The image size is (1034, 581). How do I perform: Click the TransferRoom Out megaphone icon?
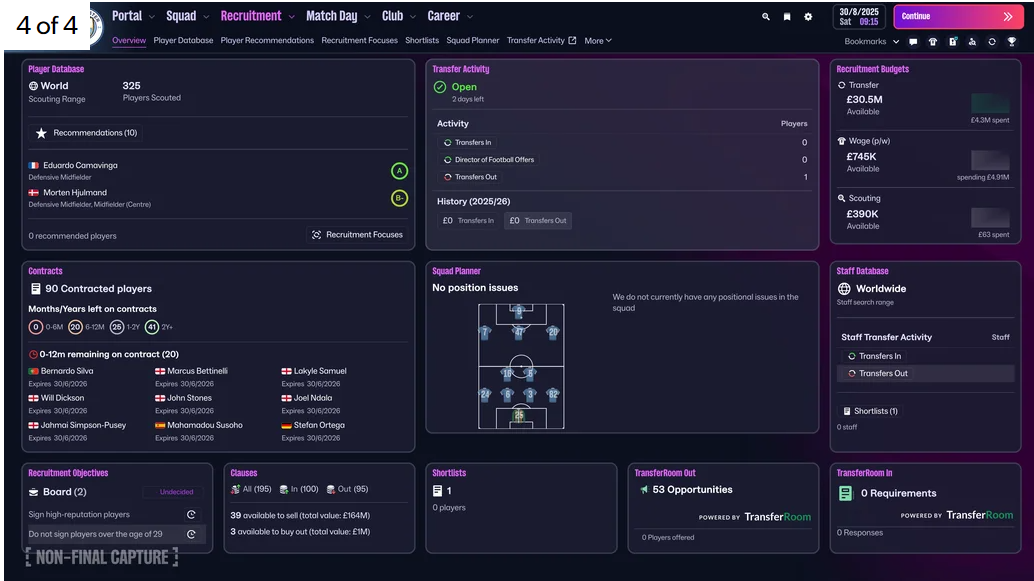coord(644,489)
